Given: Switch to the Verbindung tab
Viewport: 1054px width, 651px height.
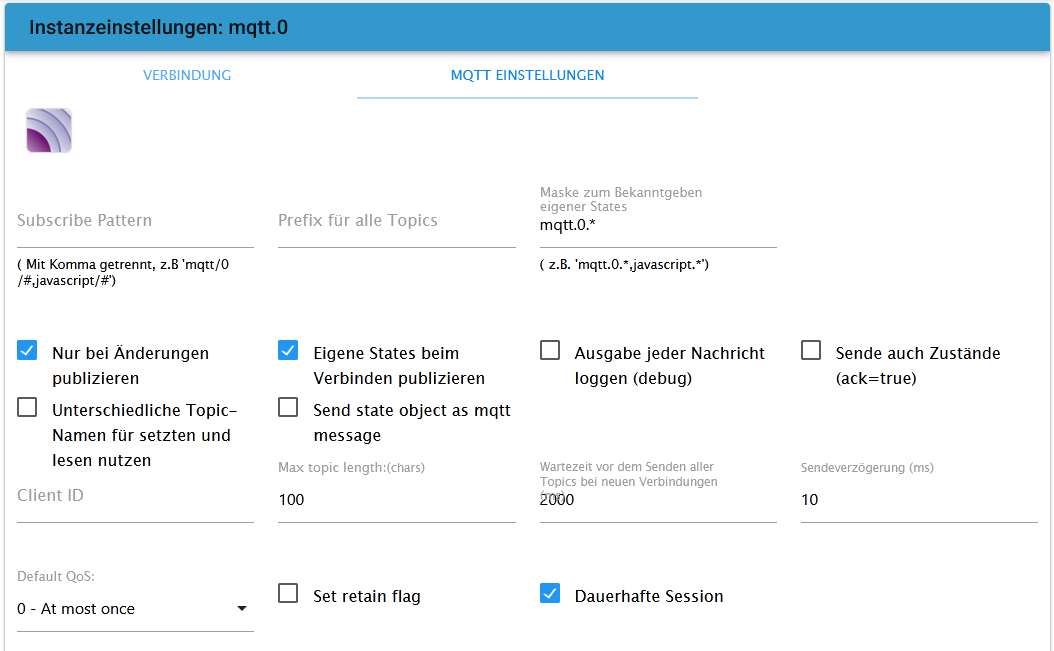Looking at the screenshot, I should coord(187,75).
